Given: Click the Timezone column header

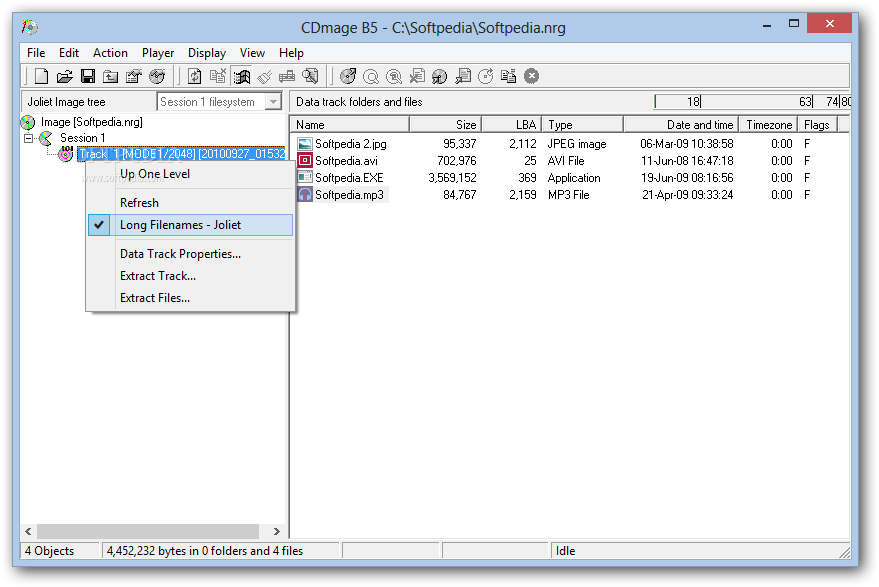Looking at the screenshot, I should pyautogui.click(x=769, y=124).
